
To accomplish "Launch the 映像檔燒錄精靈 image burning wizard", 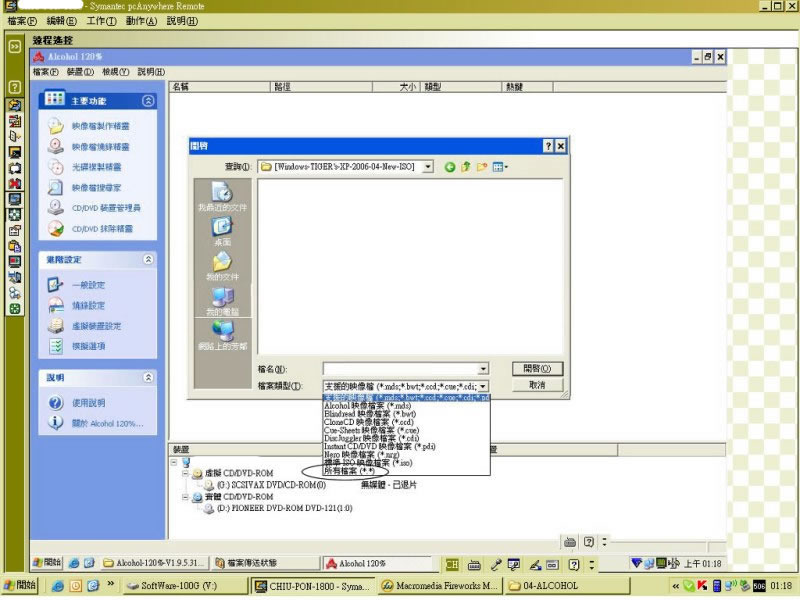I will click(100, 147).
